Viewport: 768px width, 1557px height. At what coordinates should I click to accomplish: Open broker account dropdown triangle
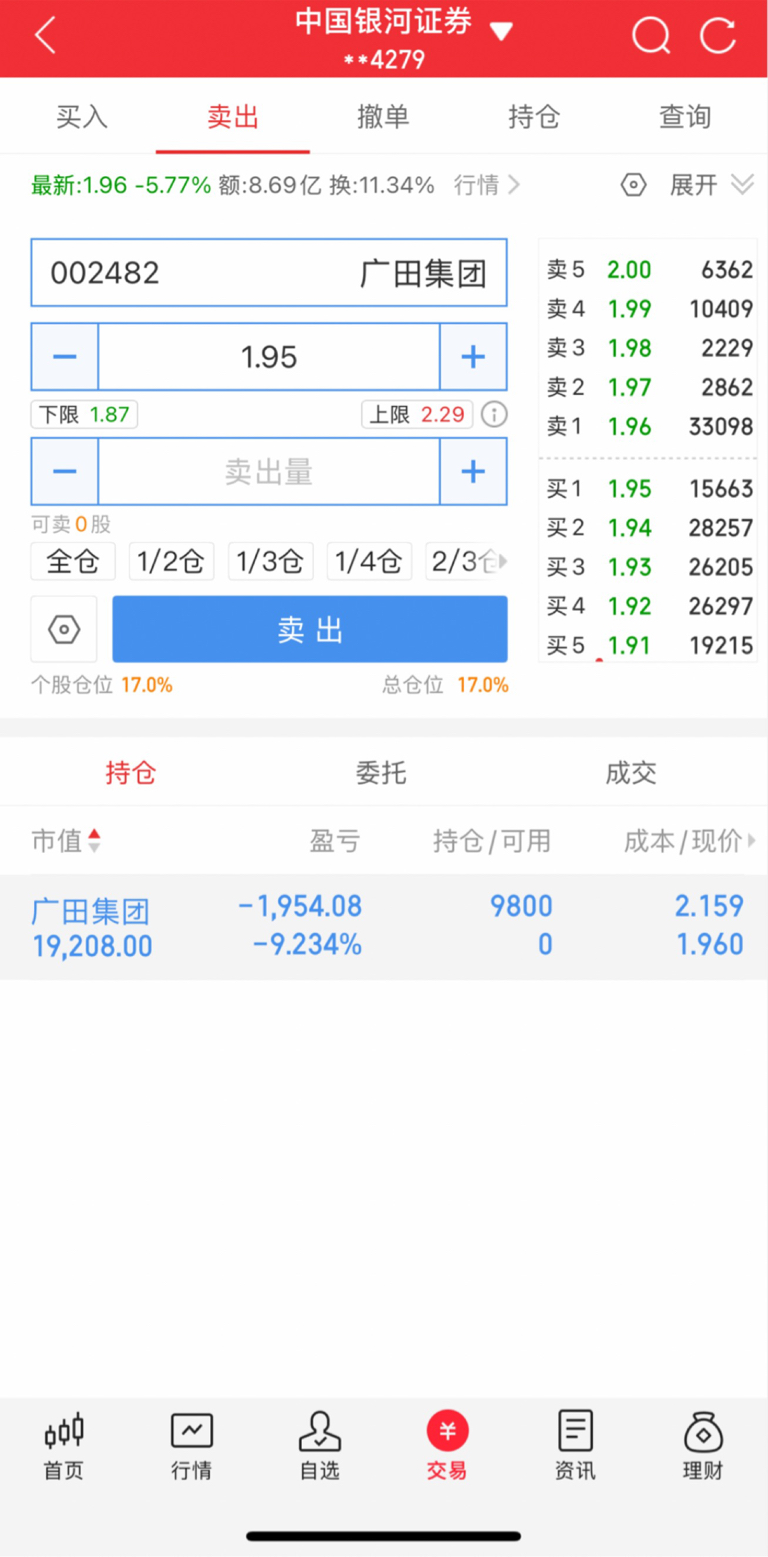coord(501,31)
